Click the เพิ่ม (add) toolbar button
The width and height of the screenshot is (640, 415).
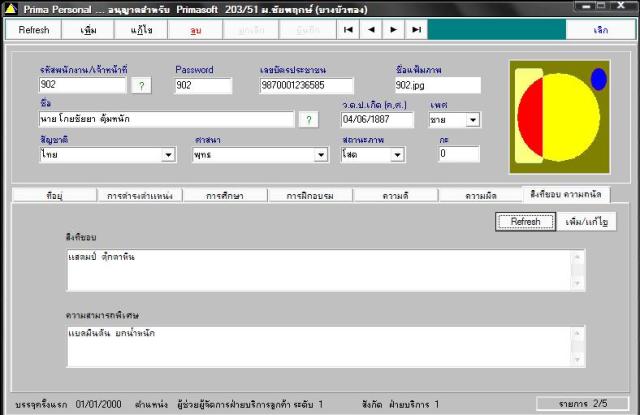(88, 30)
